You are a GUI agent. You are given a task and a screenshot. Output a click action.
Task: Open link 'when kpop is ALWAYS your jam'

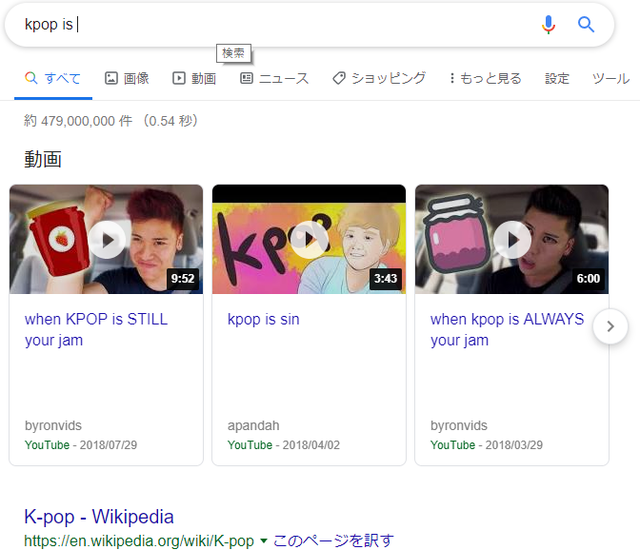point(507,329)
